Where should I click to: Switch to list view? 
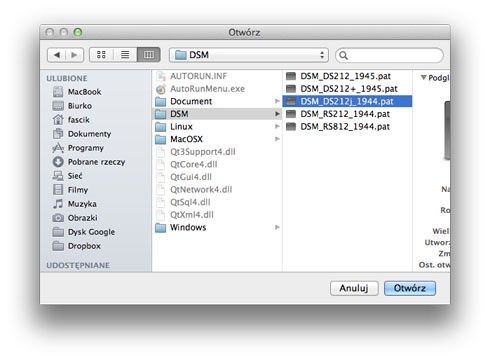pos(125,55)
